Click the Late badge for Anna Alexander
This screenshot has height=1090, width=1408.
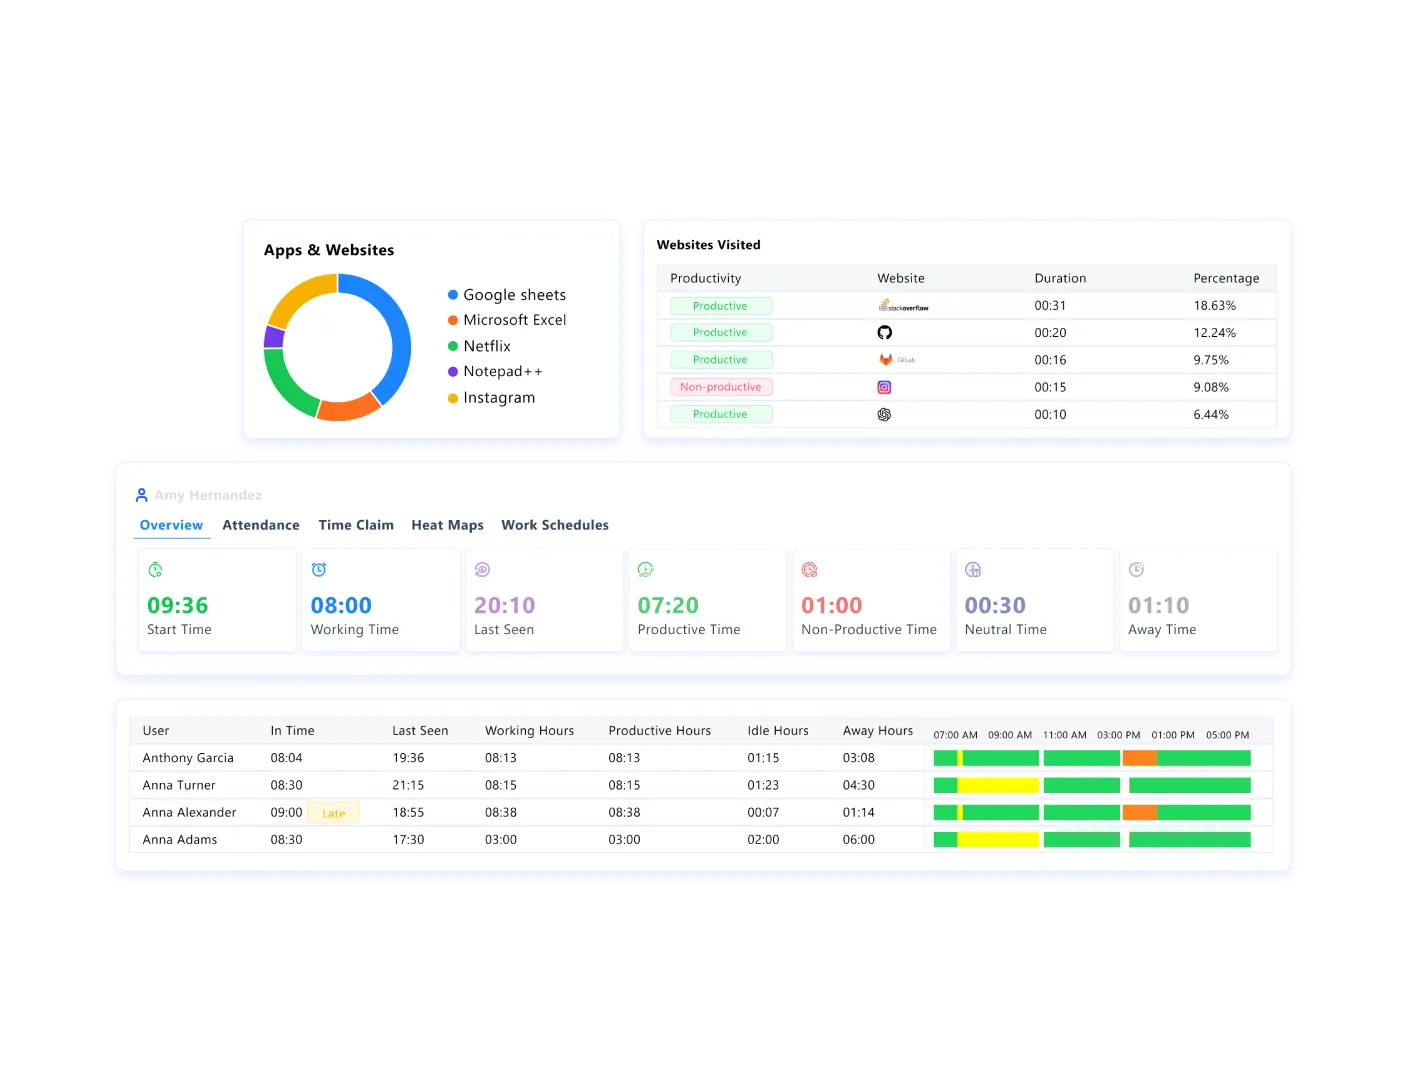pos(333,813)
